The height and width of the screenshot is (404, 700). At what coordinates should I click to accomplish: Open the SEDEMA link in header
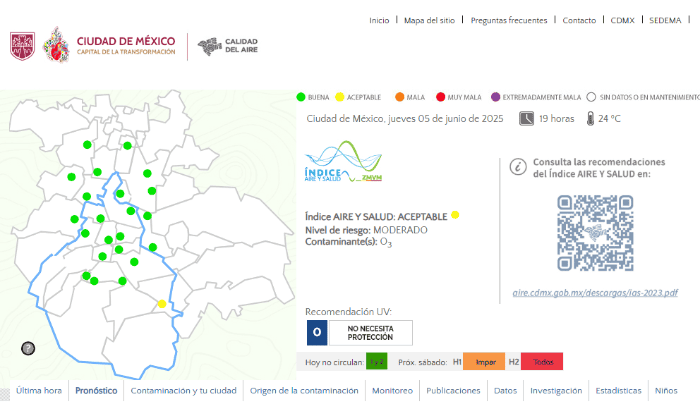click(x=665, y=20)
